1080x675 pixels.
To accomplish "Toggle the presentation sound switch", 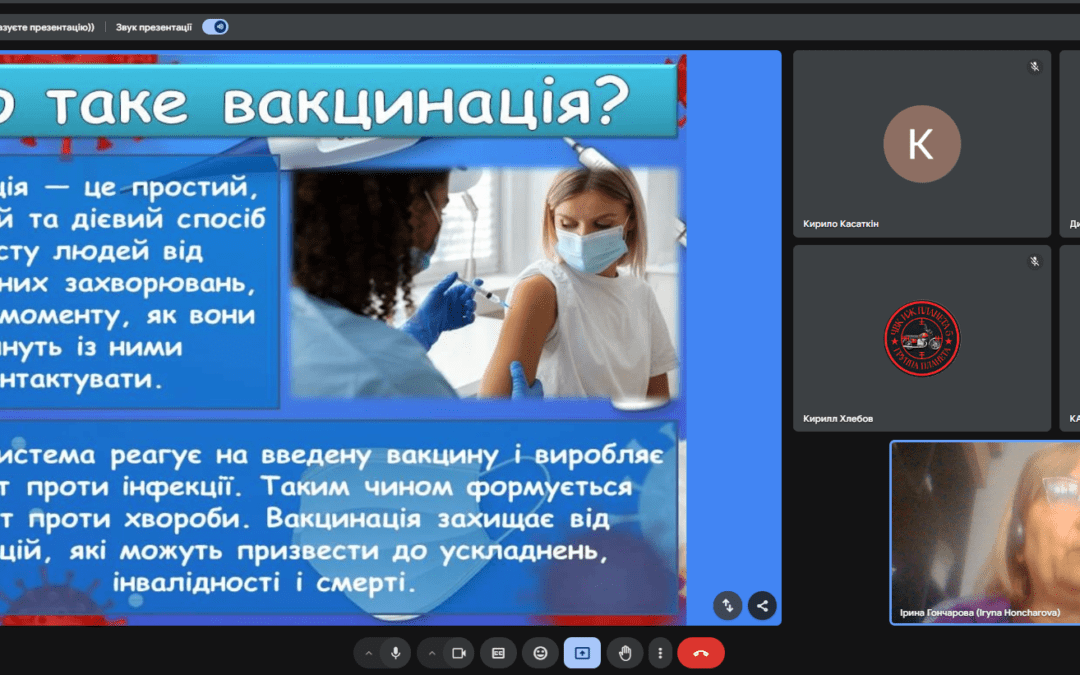I will tap(215, 27).
